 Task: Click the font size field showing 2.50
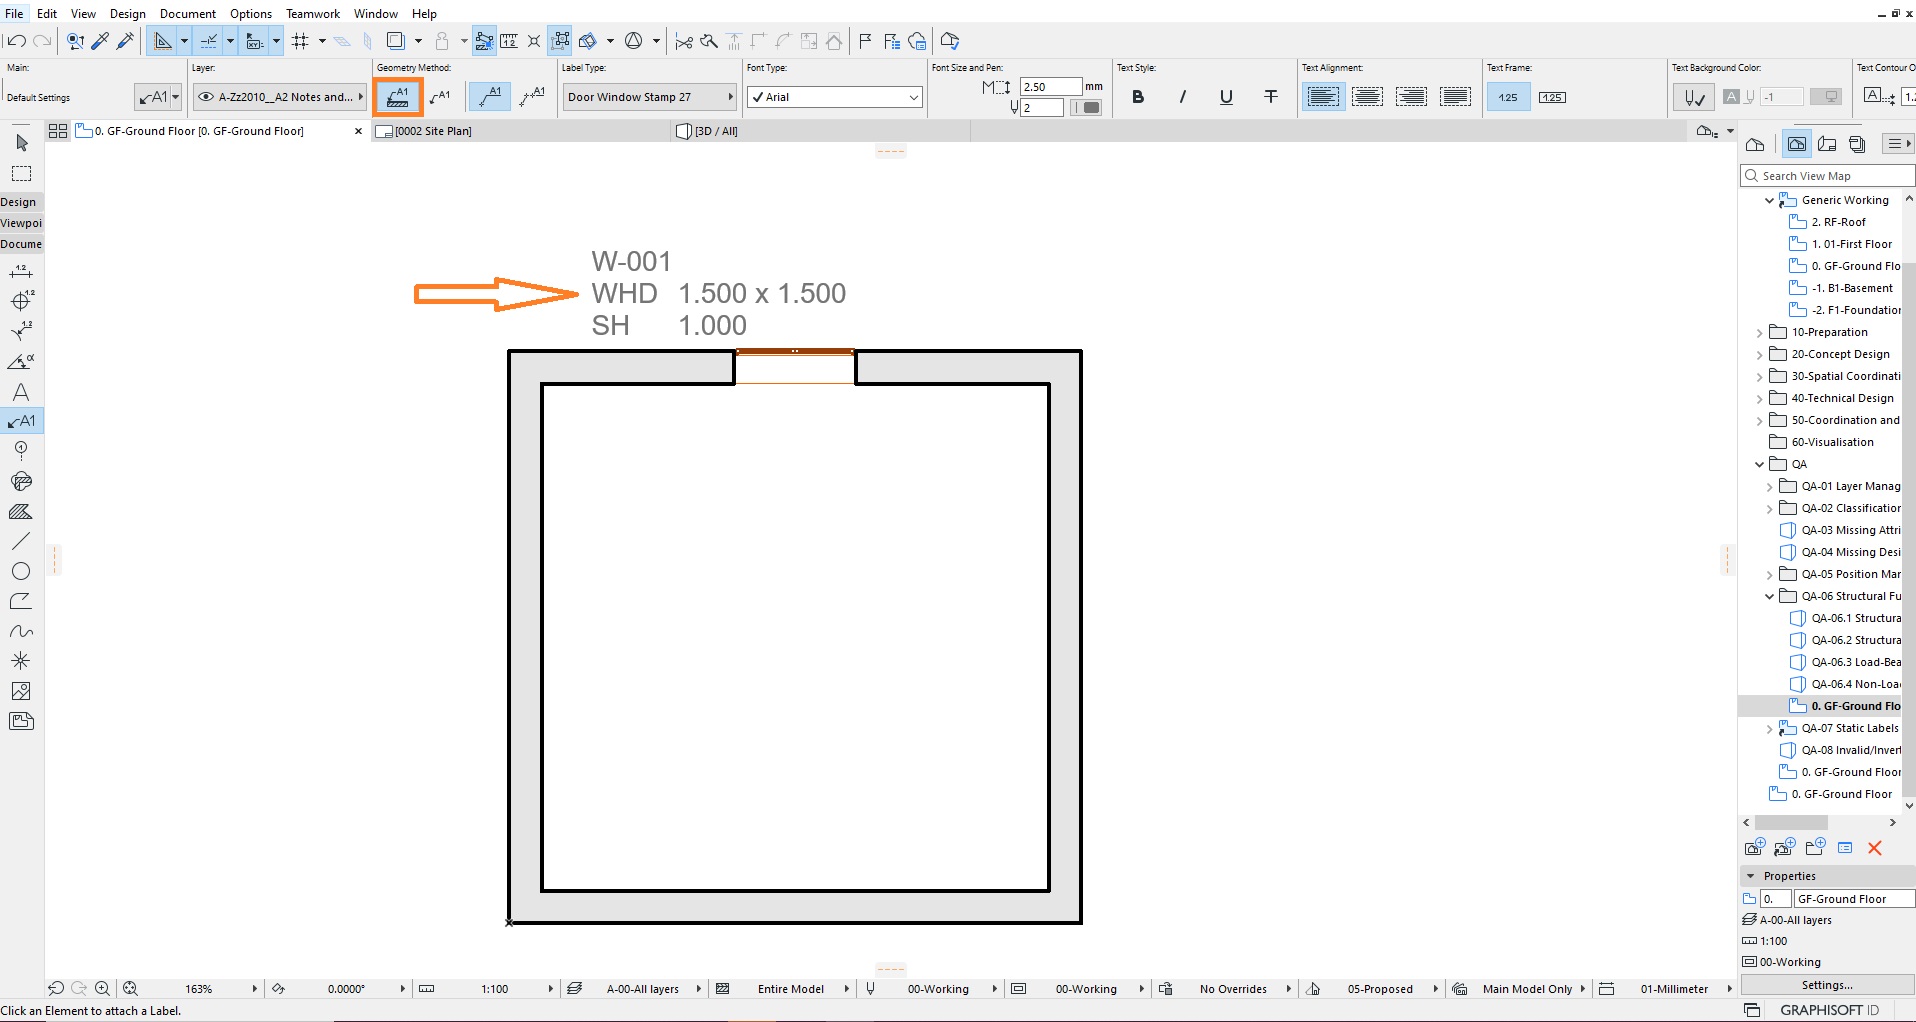coord(1050,87)
